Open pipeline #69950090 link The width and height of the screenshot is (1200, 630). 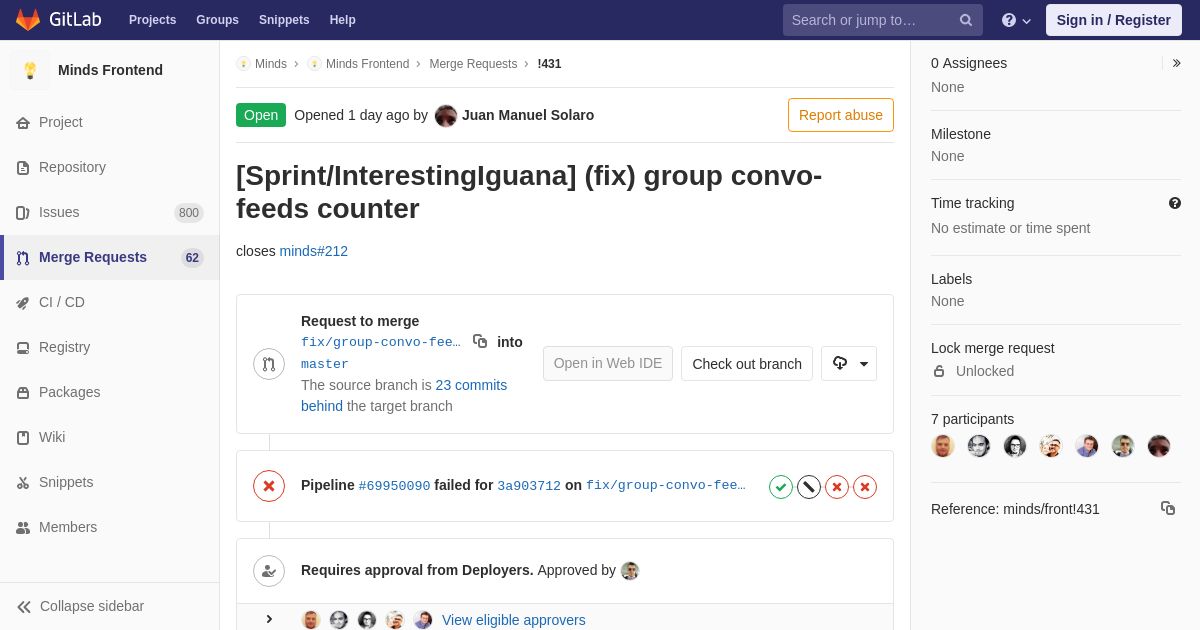[394, 486]
